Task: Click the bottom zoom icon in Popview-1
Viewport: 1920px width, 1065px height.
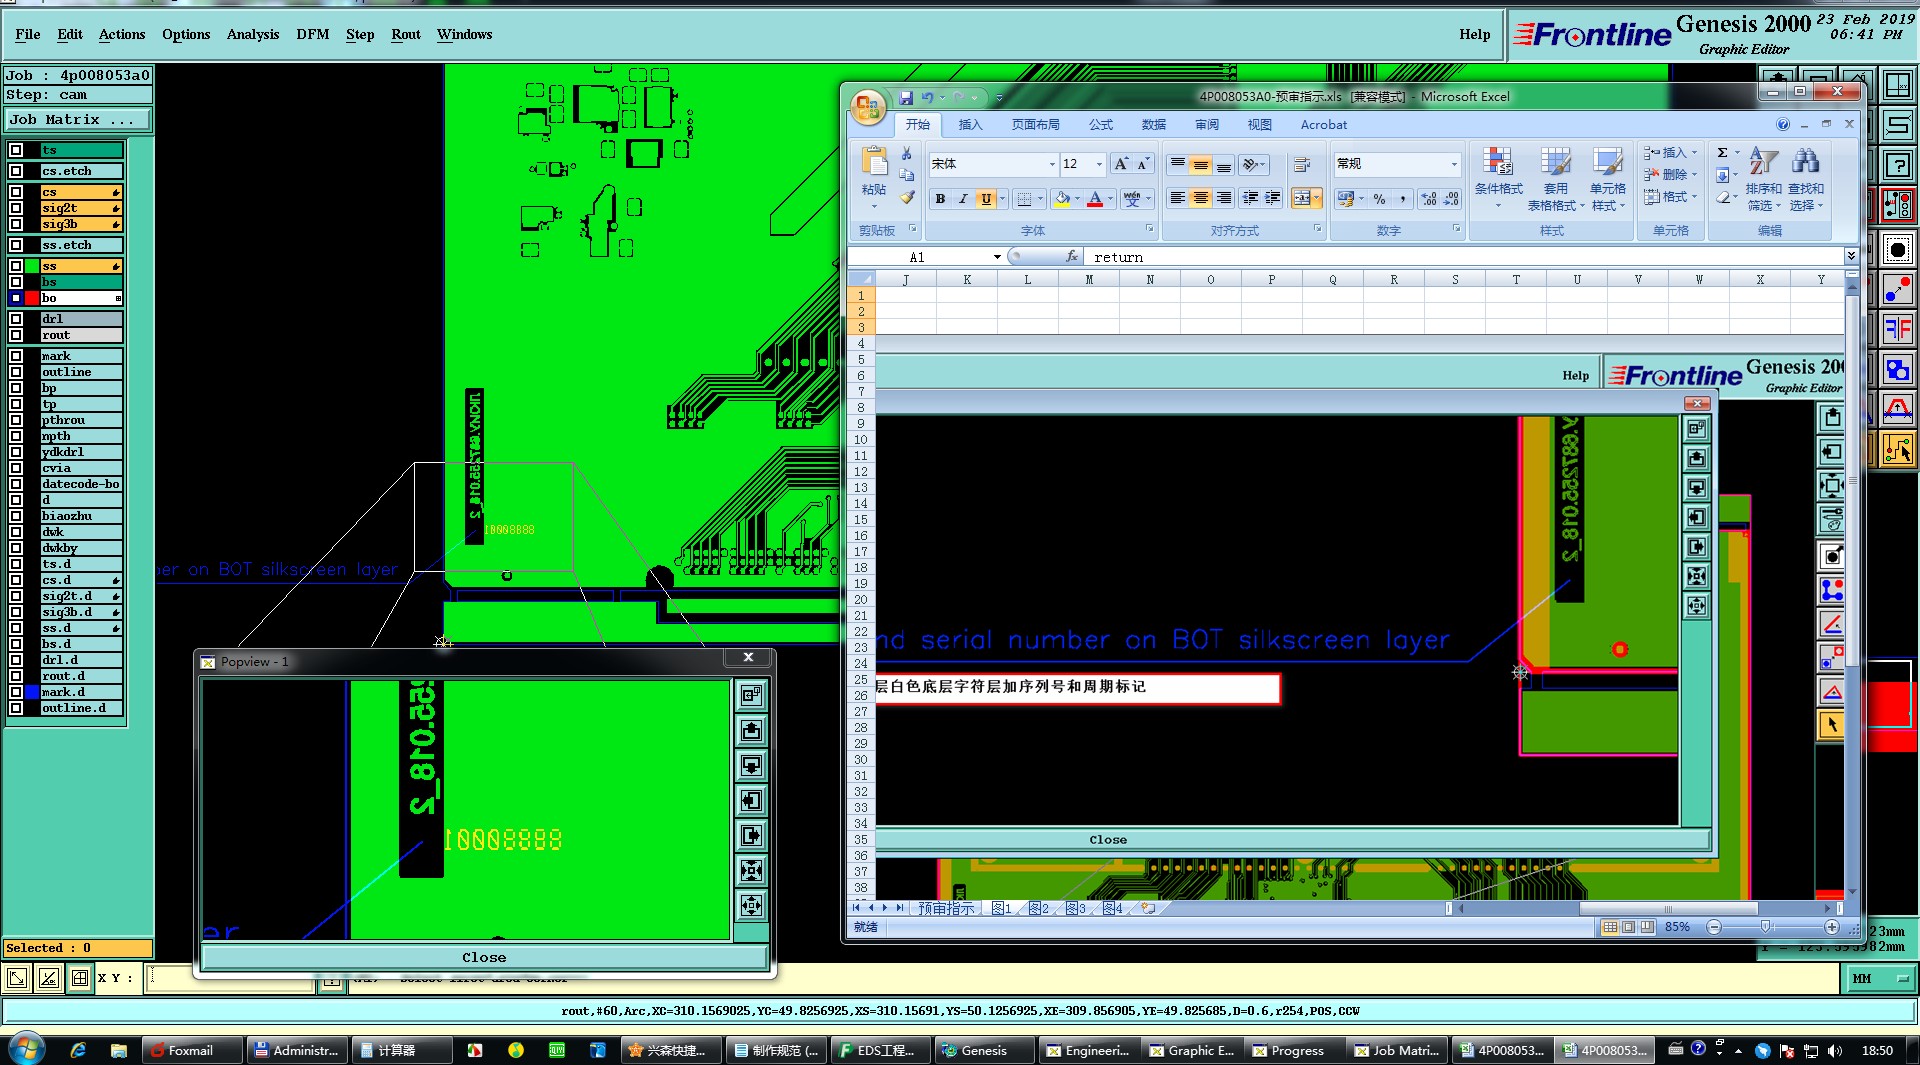Action: click(x=751, y=905)
